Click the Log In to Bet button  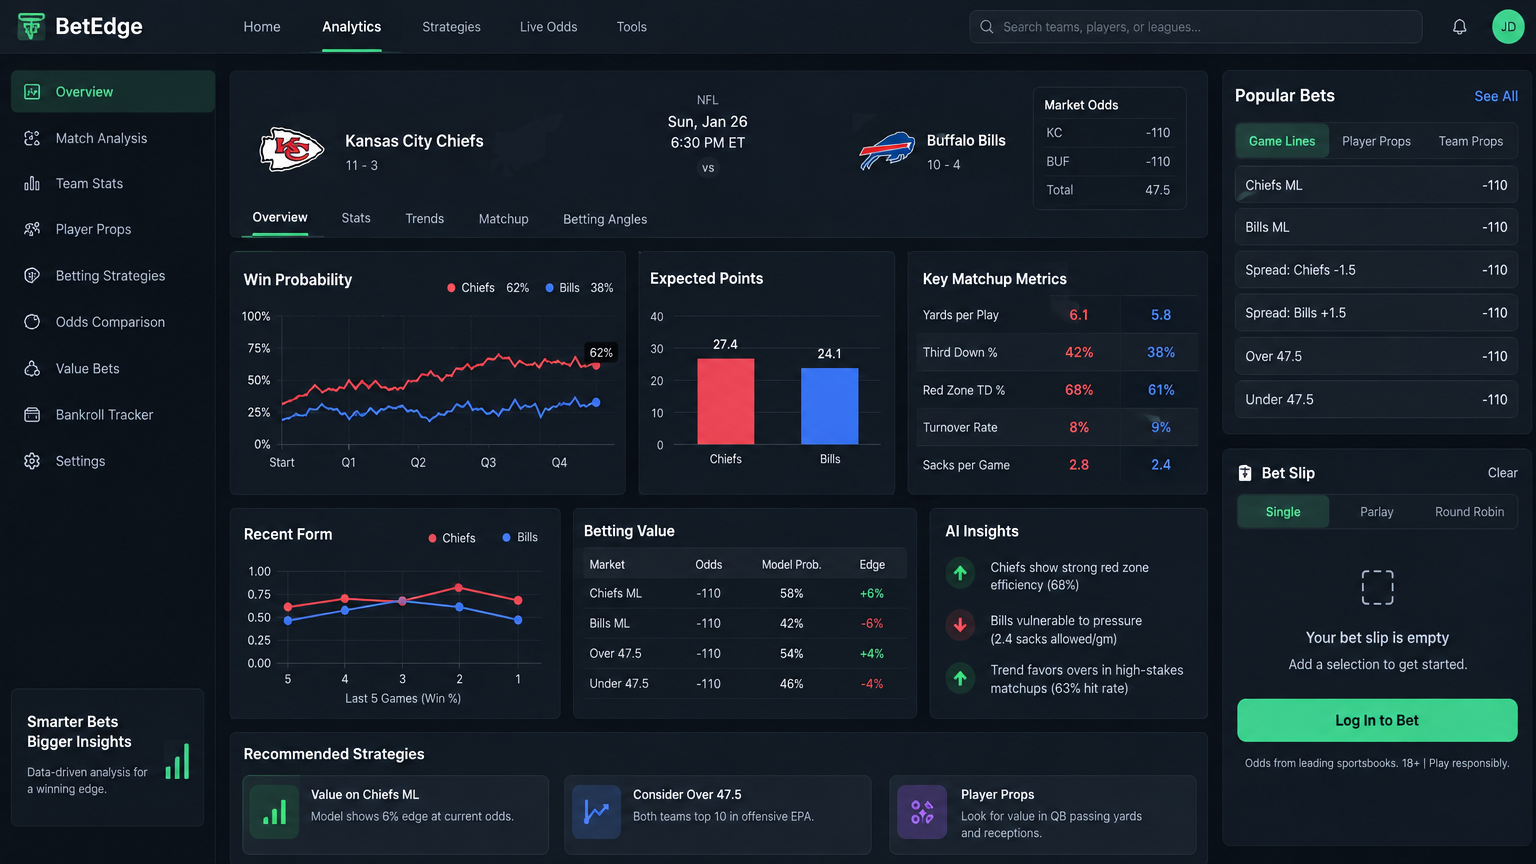1377,720
